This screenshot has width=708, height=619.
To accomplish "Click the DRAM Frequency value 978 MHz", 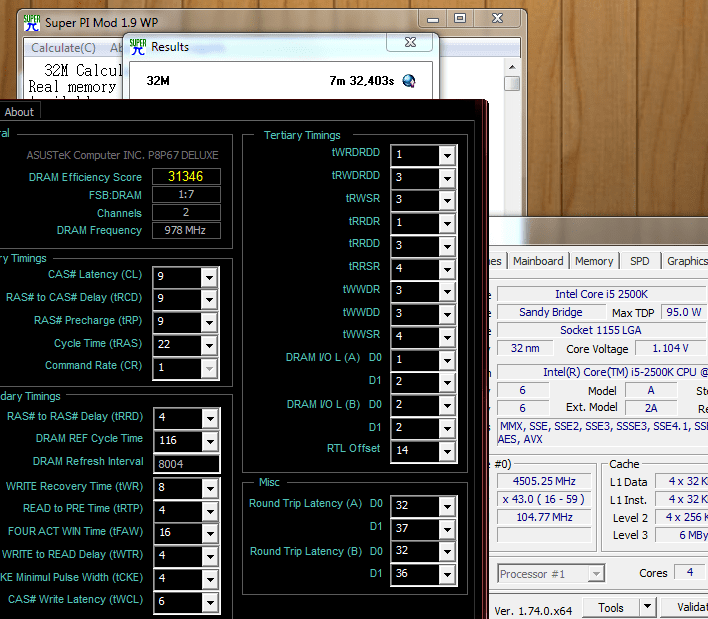I will tap(186, 230).
